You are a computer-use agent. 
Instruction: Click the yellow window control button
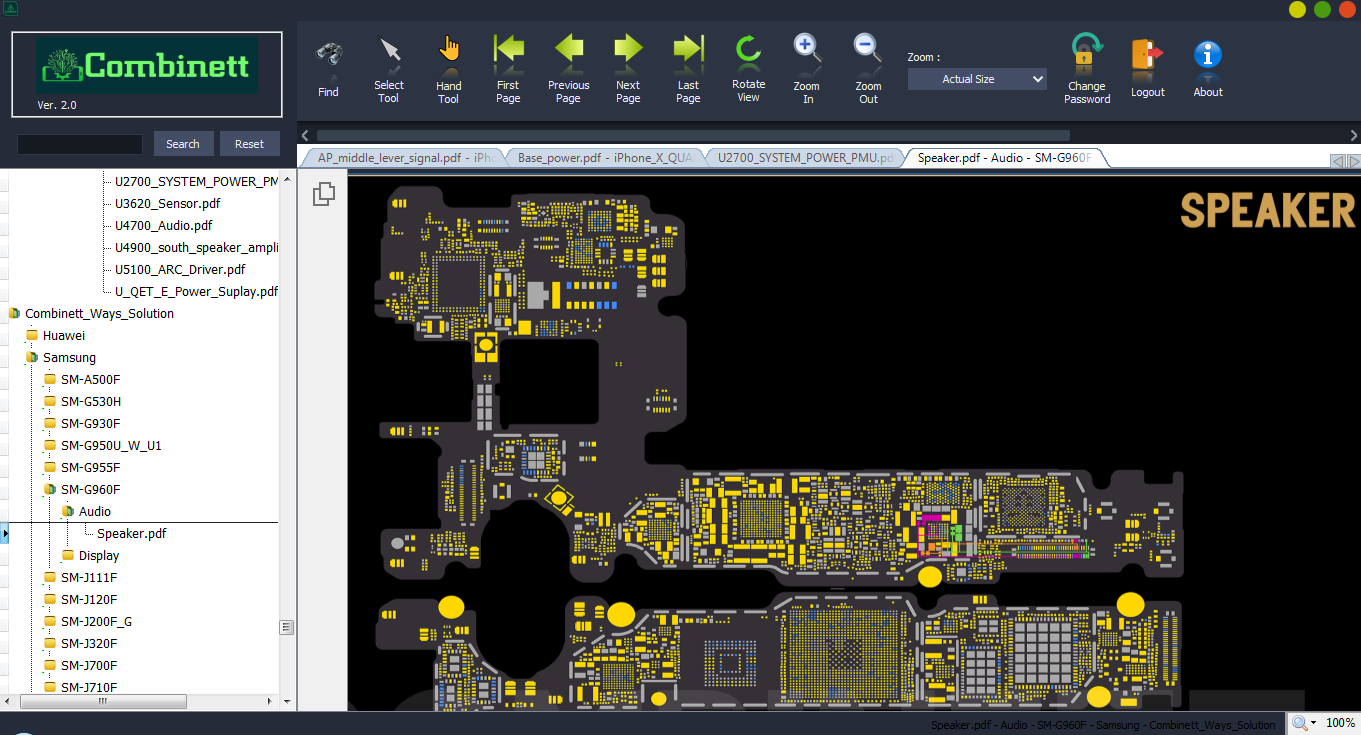1297,9
